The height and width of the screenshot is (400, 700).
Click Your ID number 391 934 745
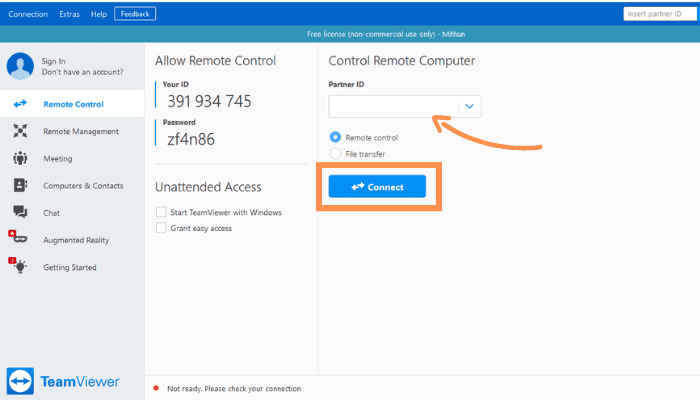click(x=209, y=101)
